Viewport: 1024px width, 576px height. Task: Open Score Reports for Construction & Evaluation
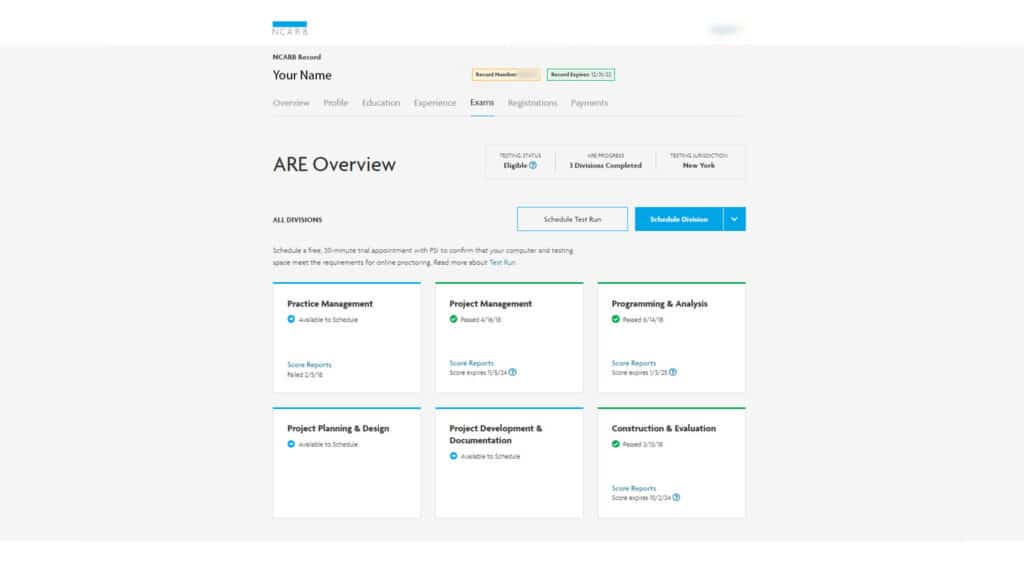point(633,488)
